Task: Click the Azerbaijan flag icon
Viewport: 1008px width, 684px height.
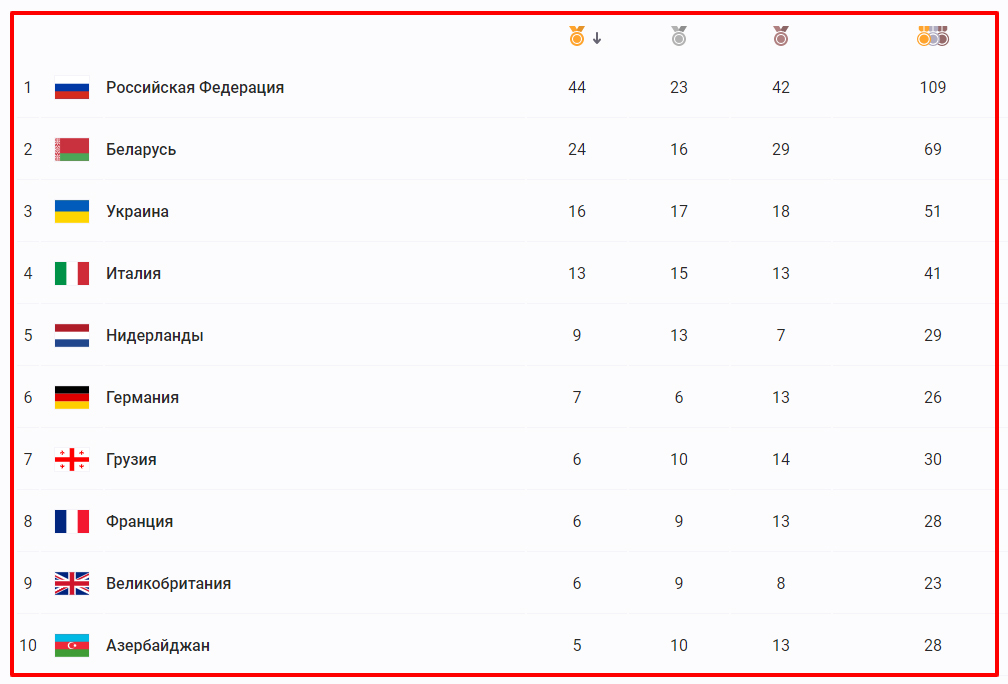Action: pos(72,645)
